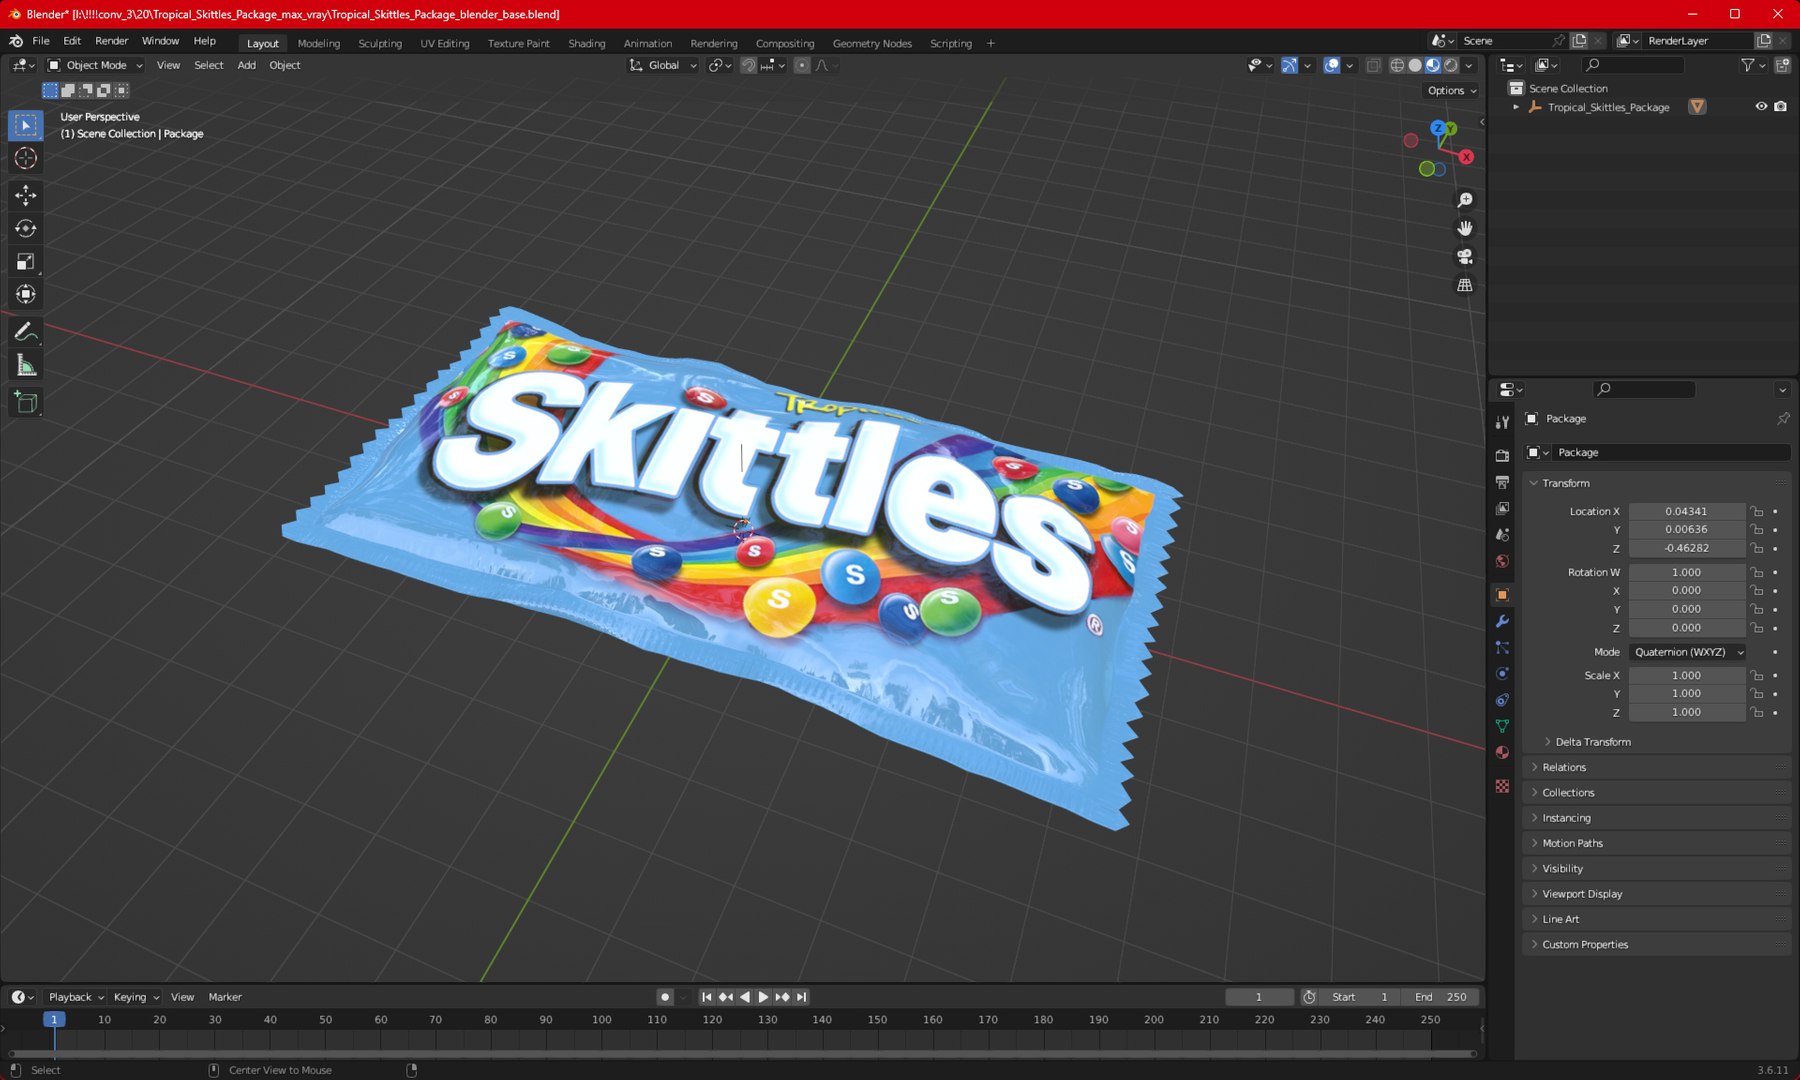Open the Object properties tab

click(1502, 595)
